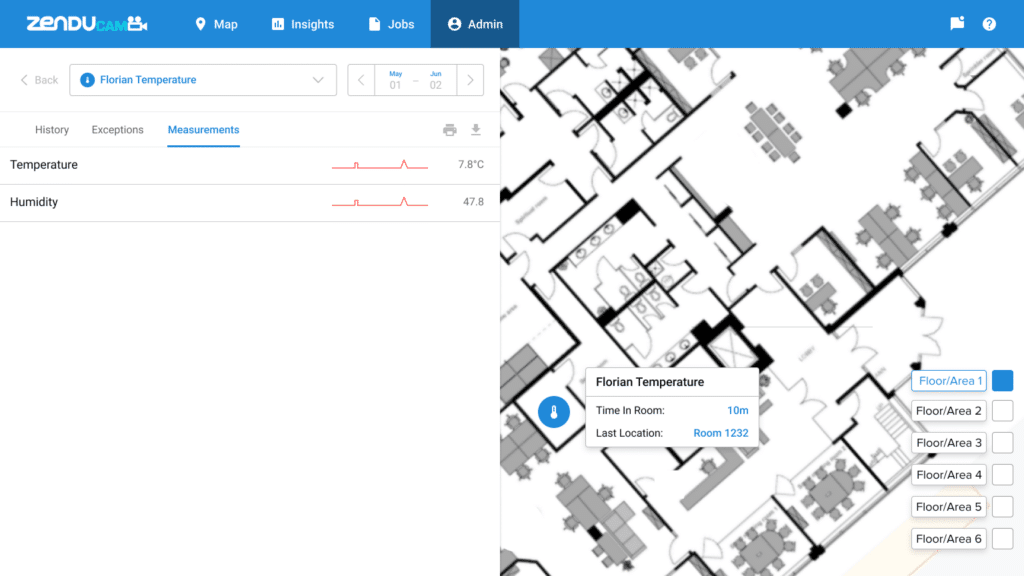Open the Insights menu
The width and height of the screenshot is (1024, 576).
pos(302,24)
